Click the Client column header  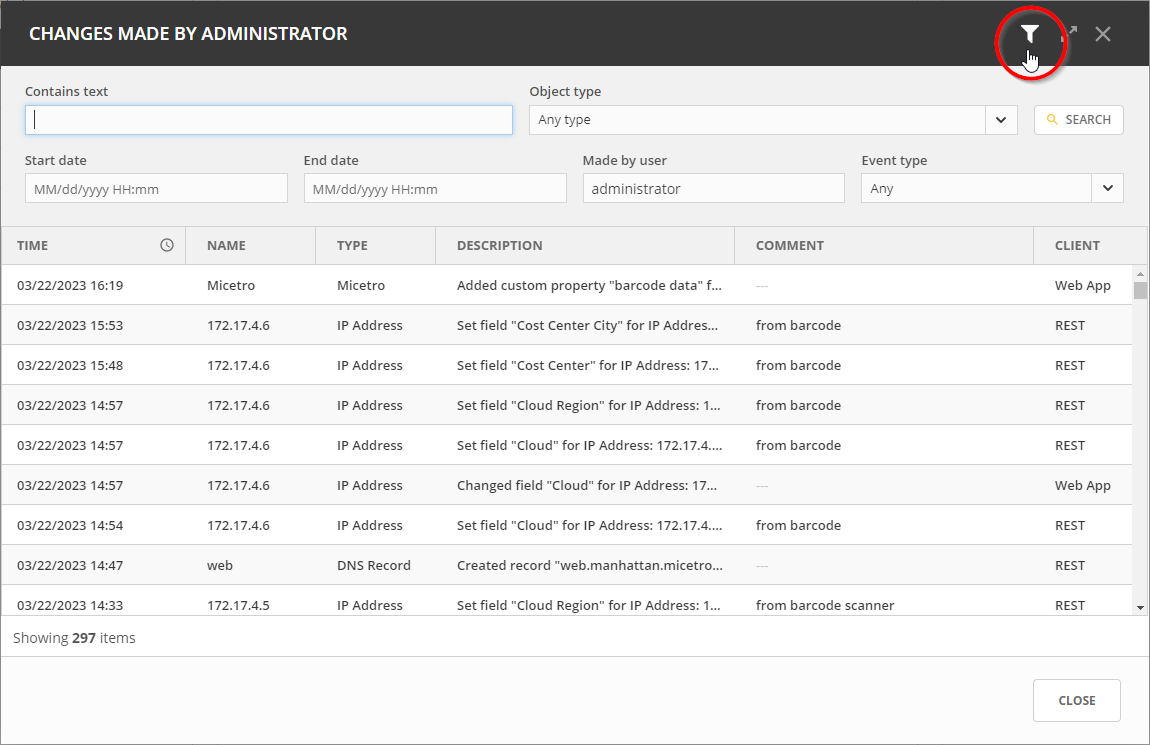1077,245
